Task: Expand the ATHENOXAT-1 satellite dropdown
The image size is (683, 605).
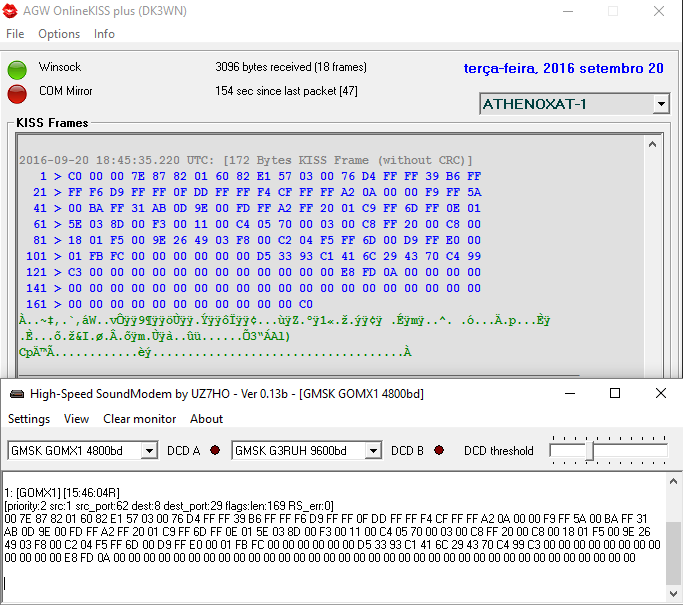Action: [x=661, y=104]
